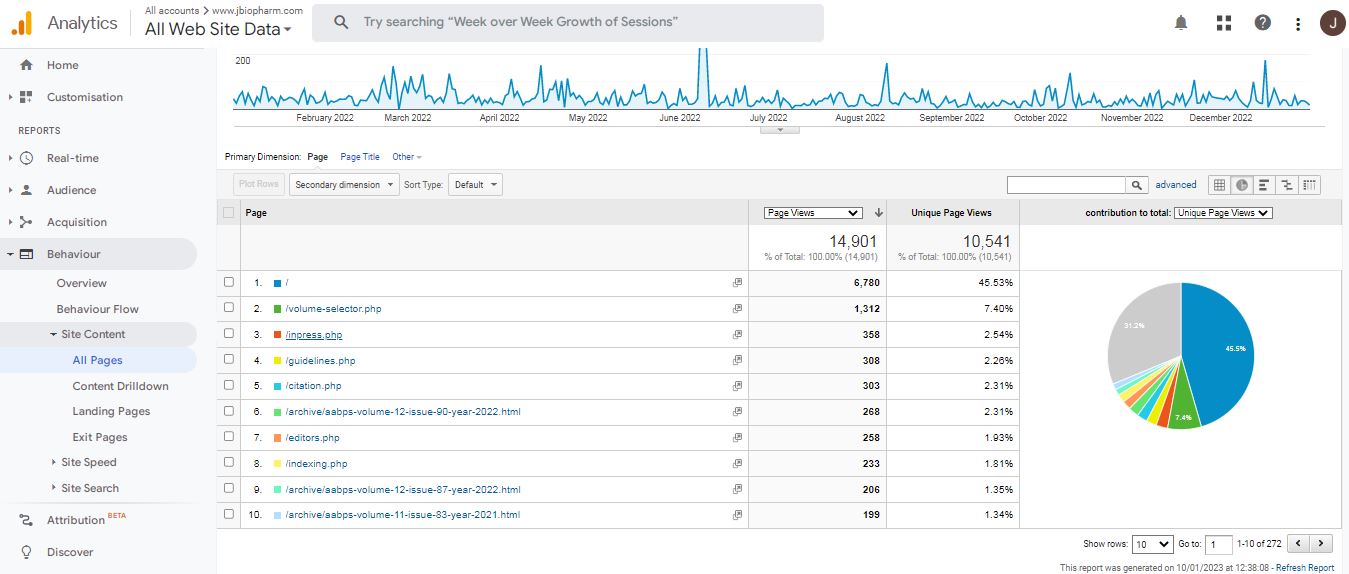Image resolution: width=1349 pixels, height=574 pixels.
Task: Click the table search magnifier button
Action: 1137,185
